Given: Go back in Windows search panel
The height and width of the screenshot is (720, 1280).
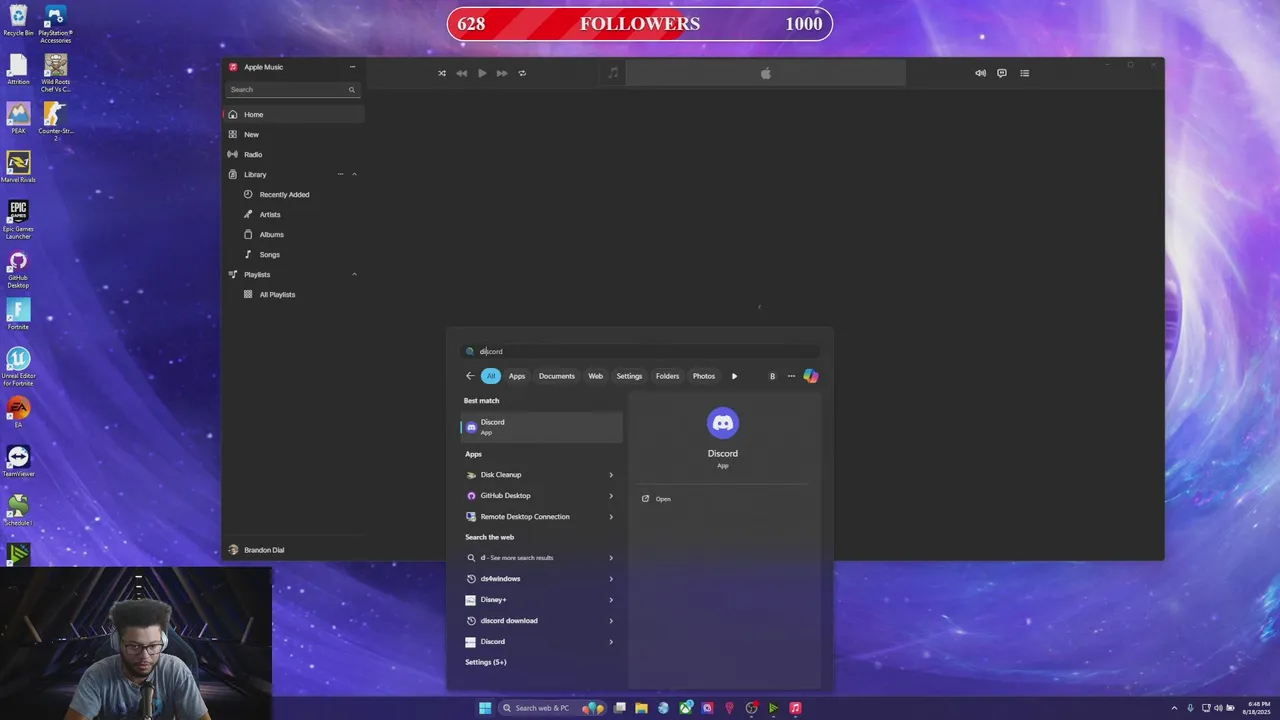Looking at the screenshot, I should (470, 376).
